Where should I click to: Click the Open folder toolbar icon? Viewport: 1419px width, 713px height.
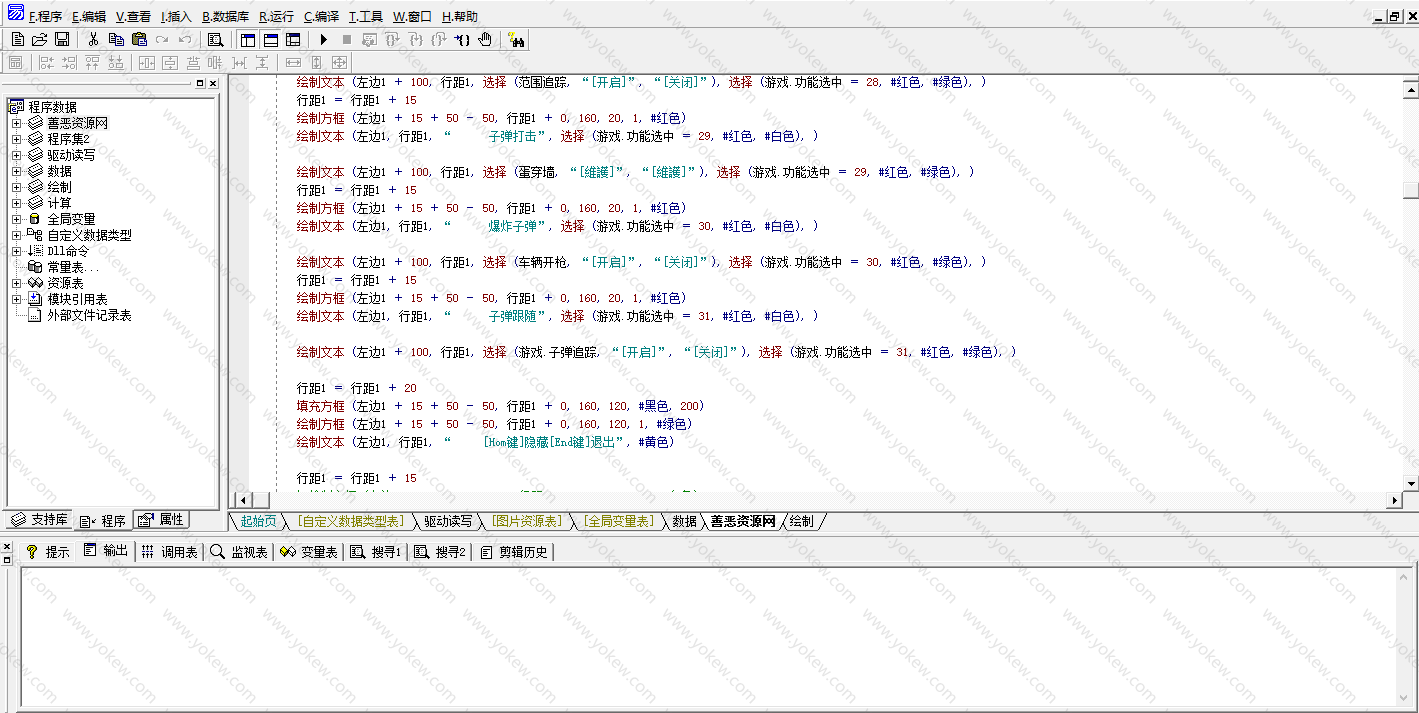(x=40, y=39)
